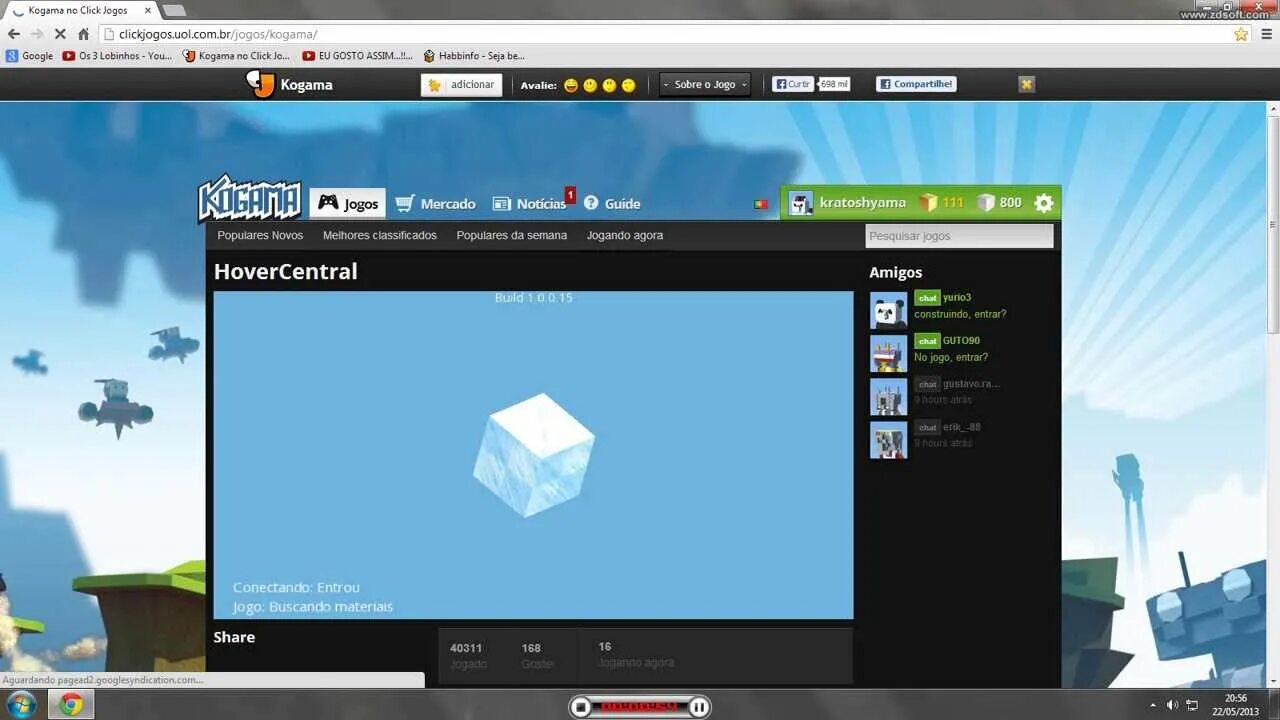Click 'No jogo, entrar?' link
The image size is (1280, 720).
[951, 357]
